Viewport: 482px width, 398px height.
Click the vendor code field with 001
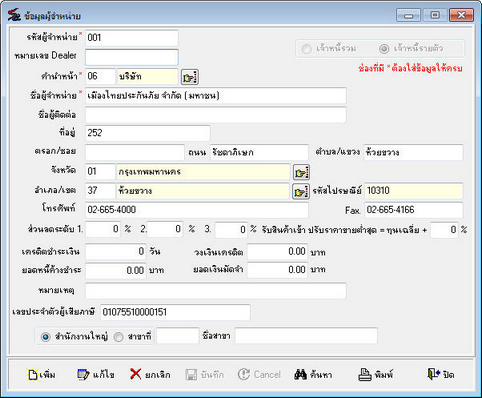[132, 38]
